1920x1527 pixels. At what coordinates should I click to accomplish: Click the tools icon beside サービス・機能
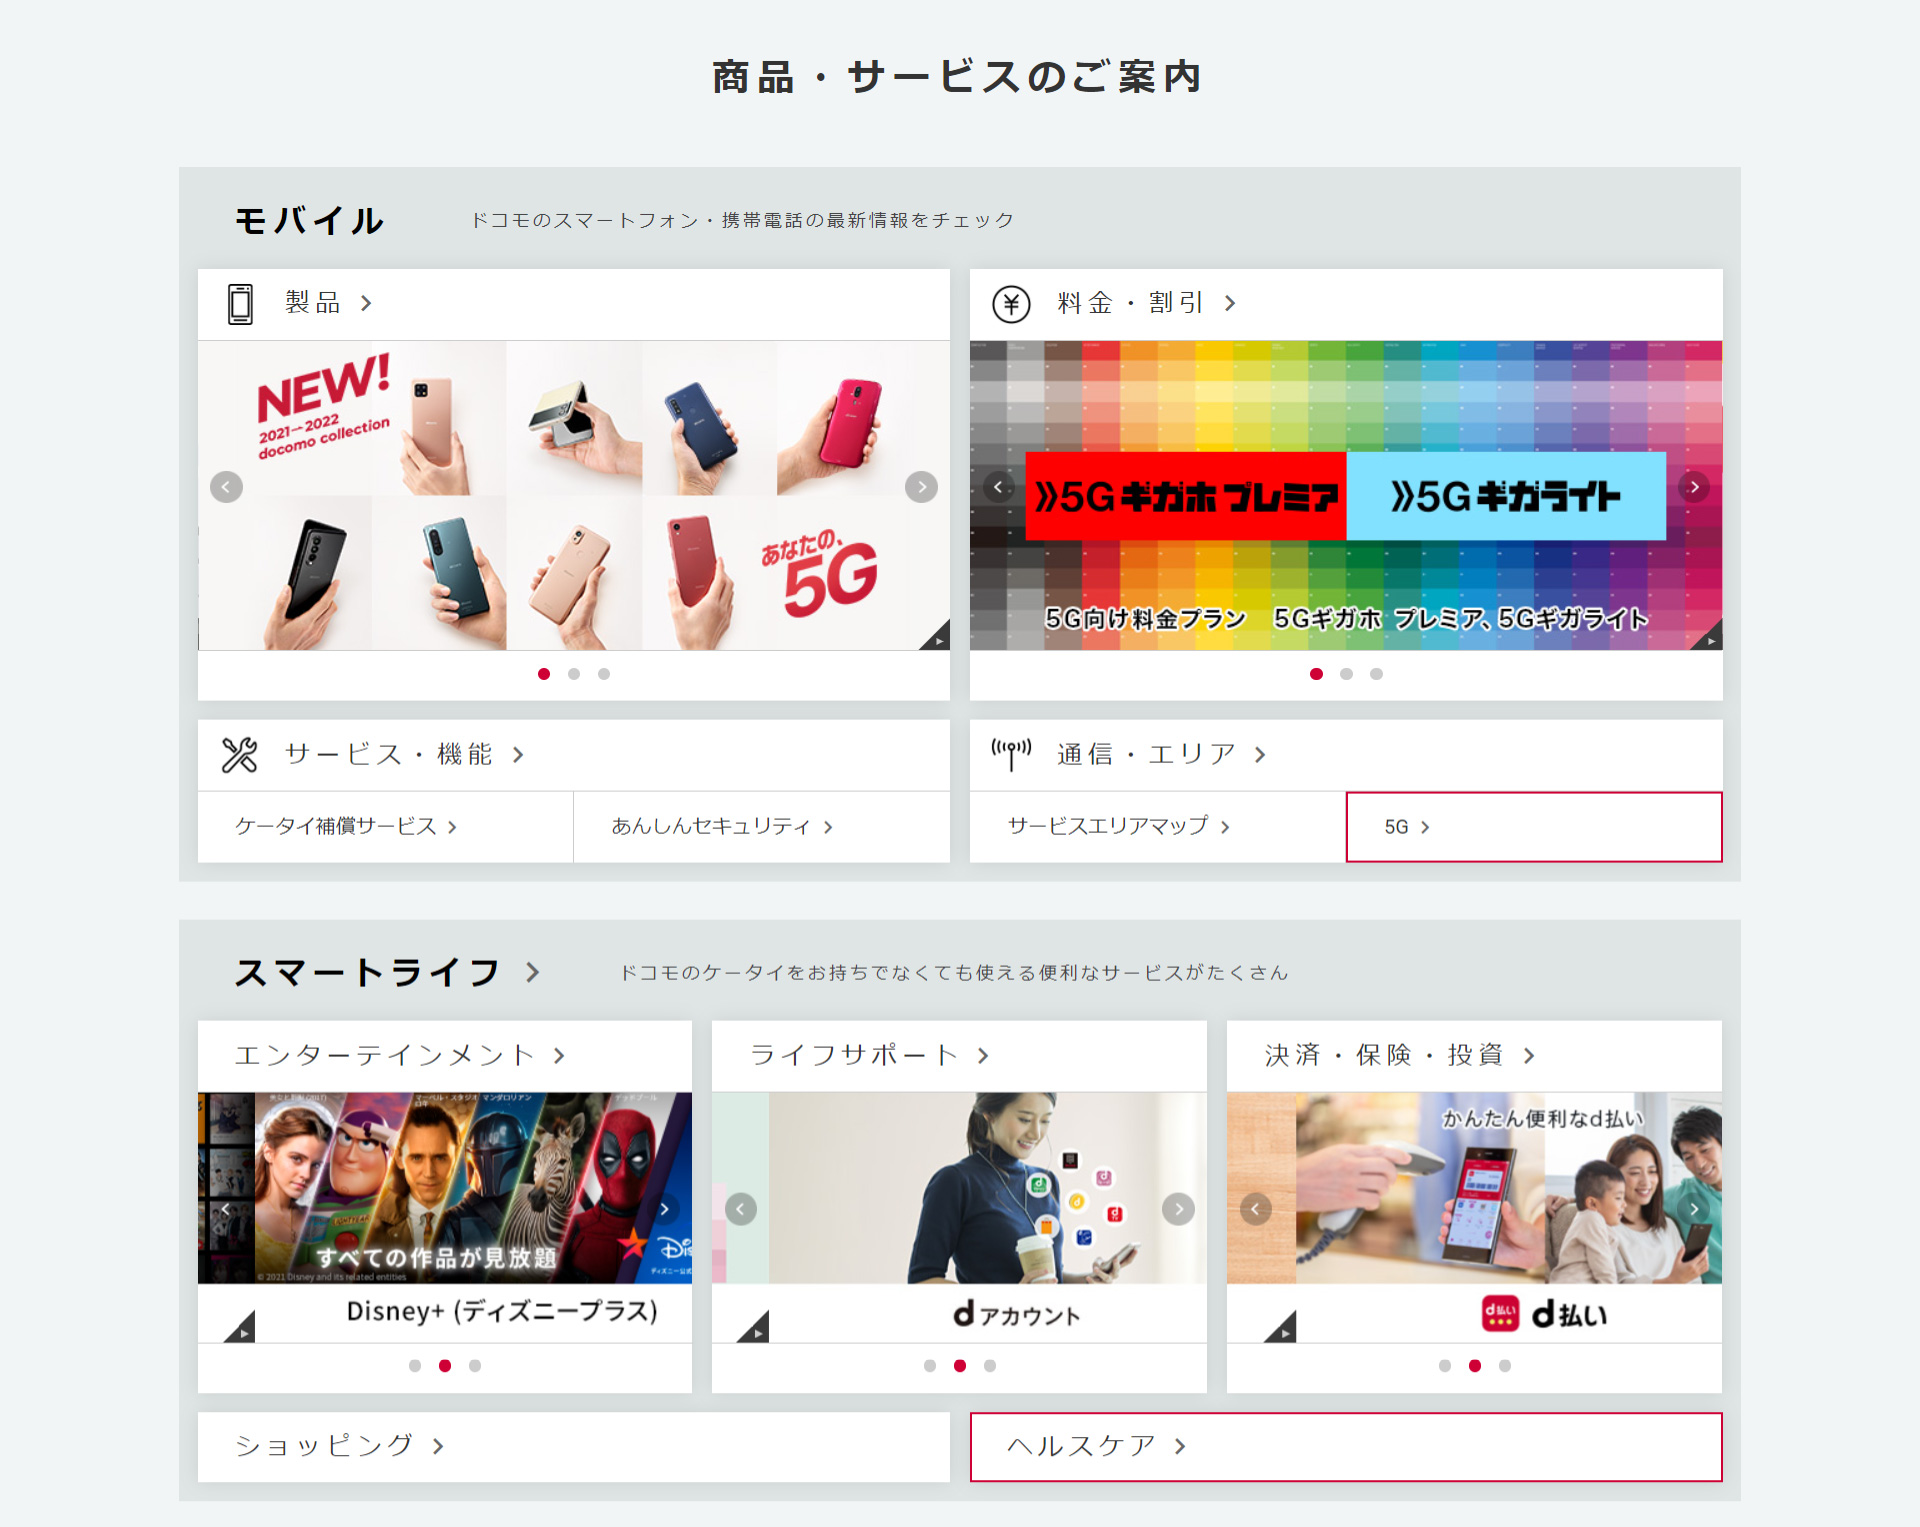(240, 755)
